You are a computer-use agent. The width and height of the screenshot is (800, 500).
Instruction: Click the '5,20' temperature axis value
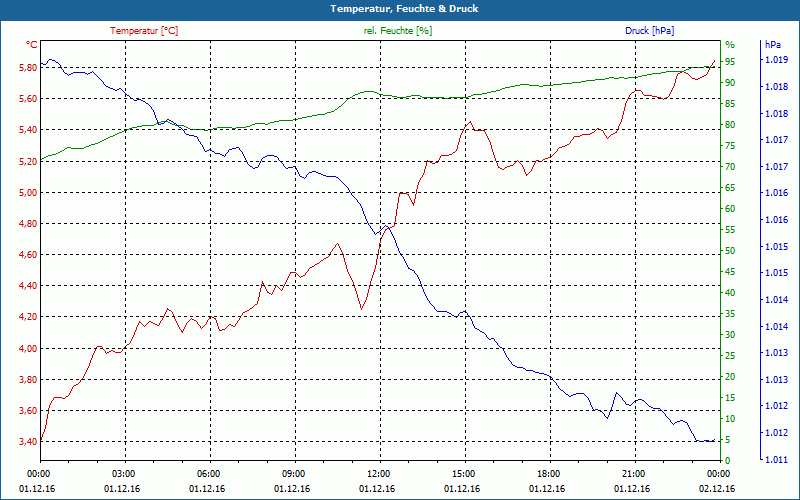(29, 162)
